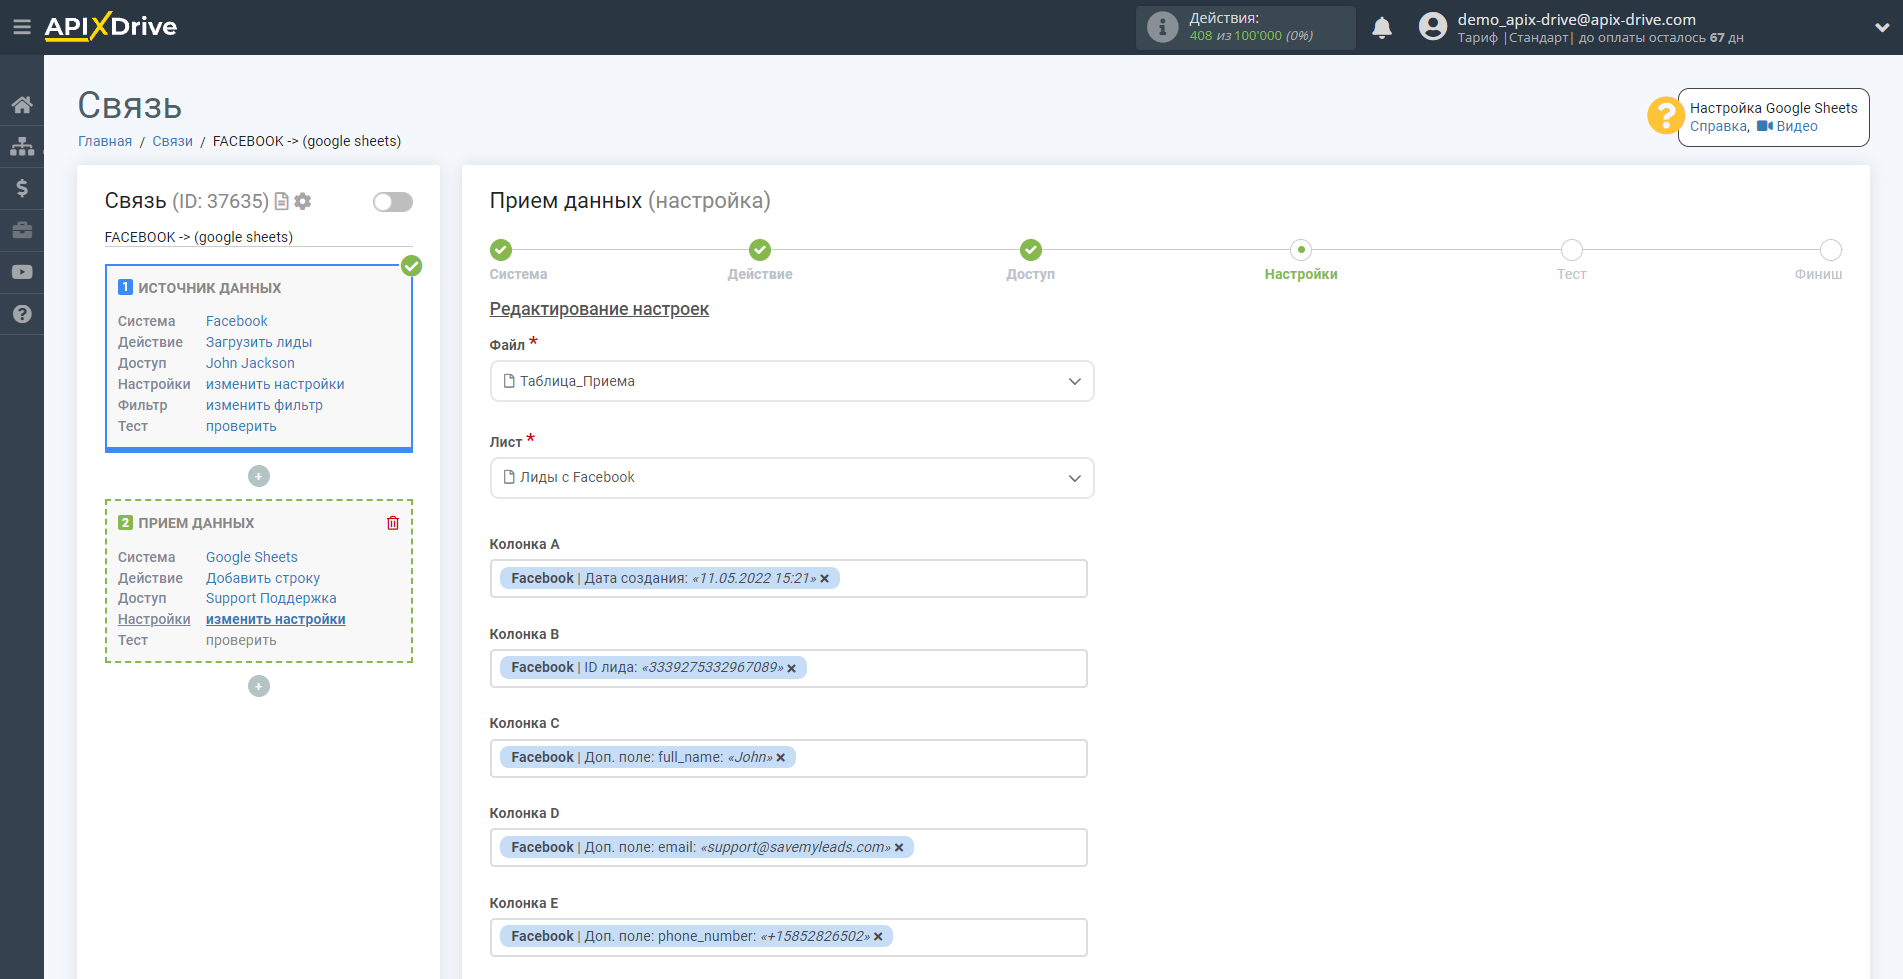Open the home icon in the sidebar
1903x979 pixels.
tap(22, 104)
